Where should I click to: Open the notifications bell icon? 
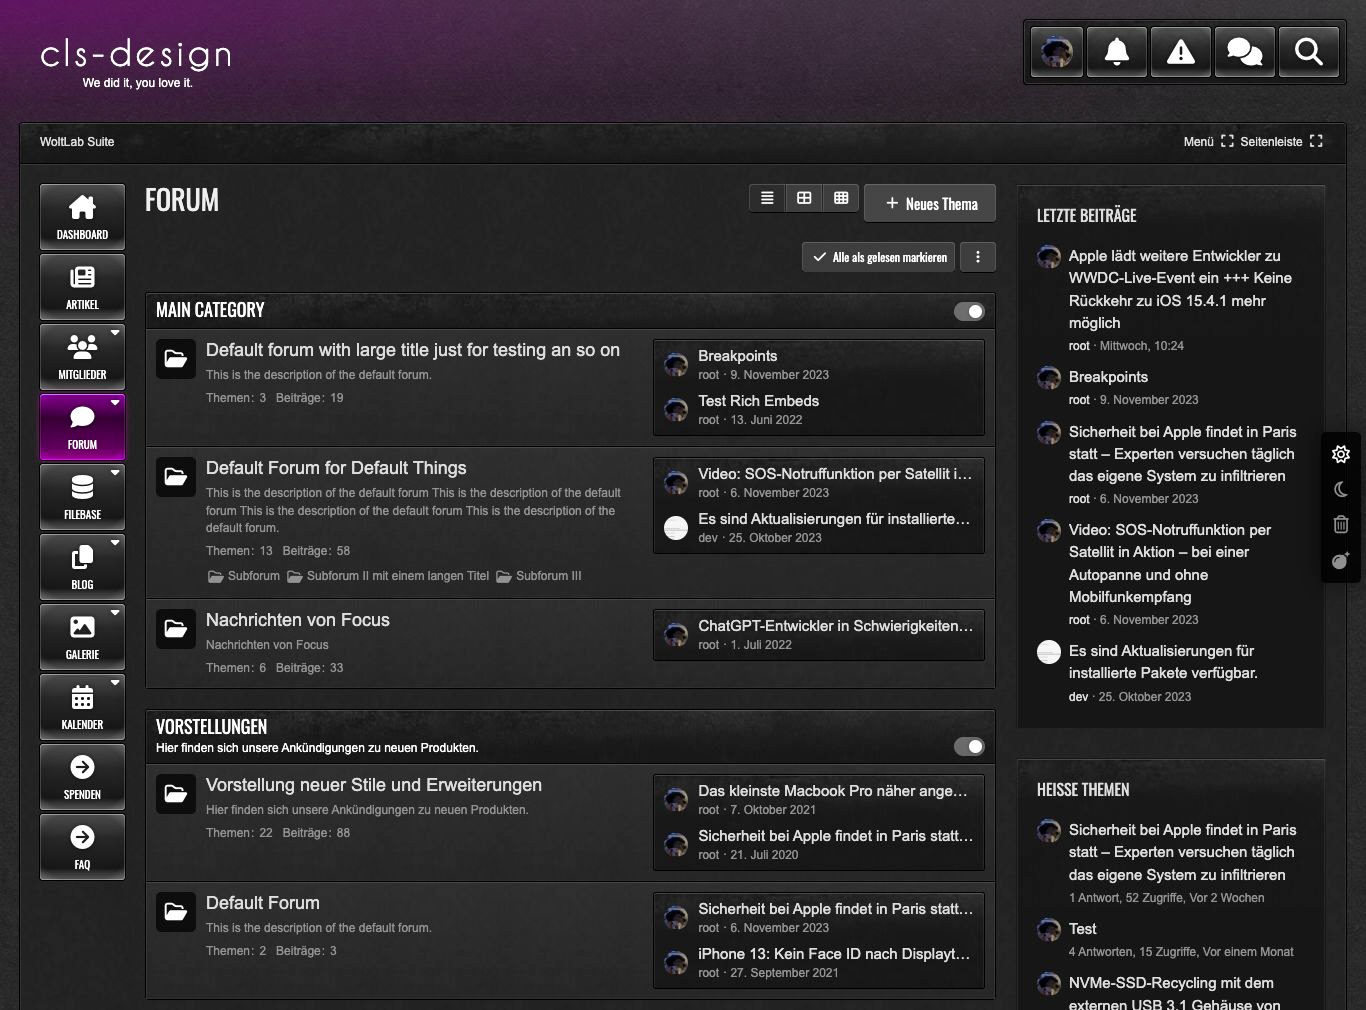(x=1117, y=51)
